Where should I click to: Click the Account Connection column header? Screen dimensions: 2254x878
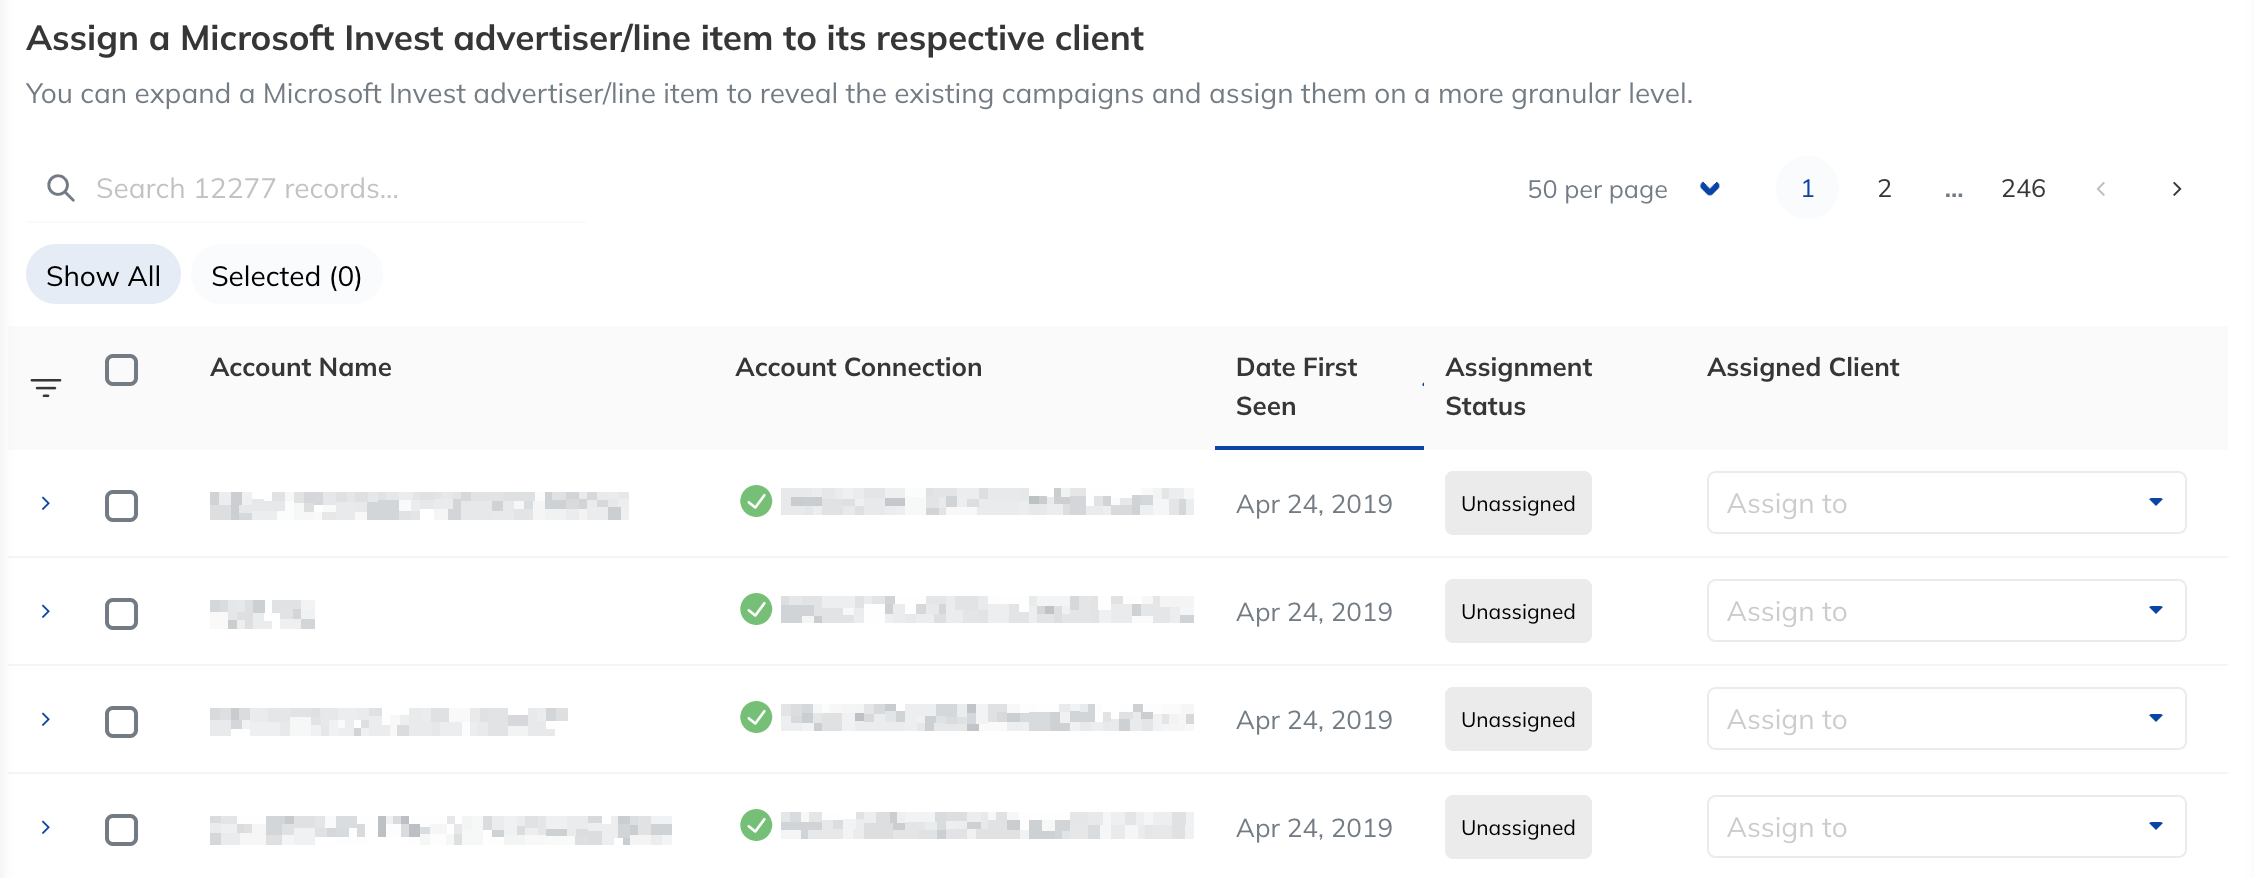858,367
